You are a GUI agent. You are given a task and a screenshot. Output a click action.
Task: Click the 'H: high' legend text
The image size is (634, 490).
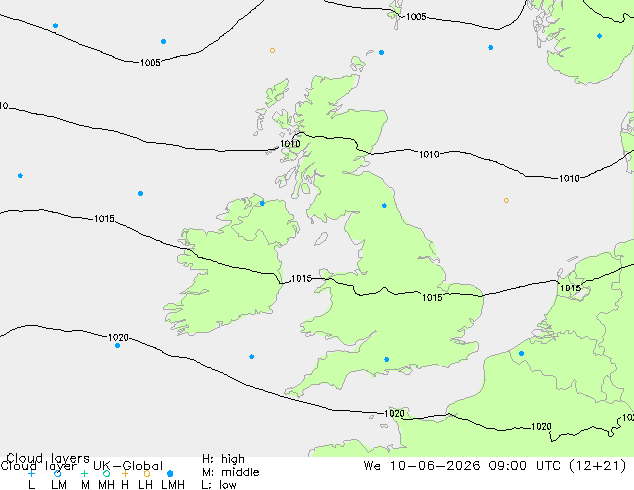[x=223, y=459]
